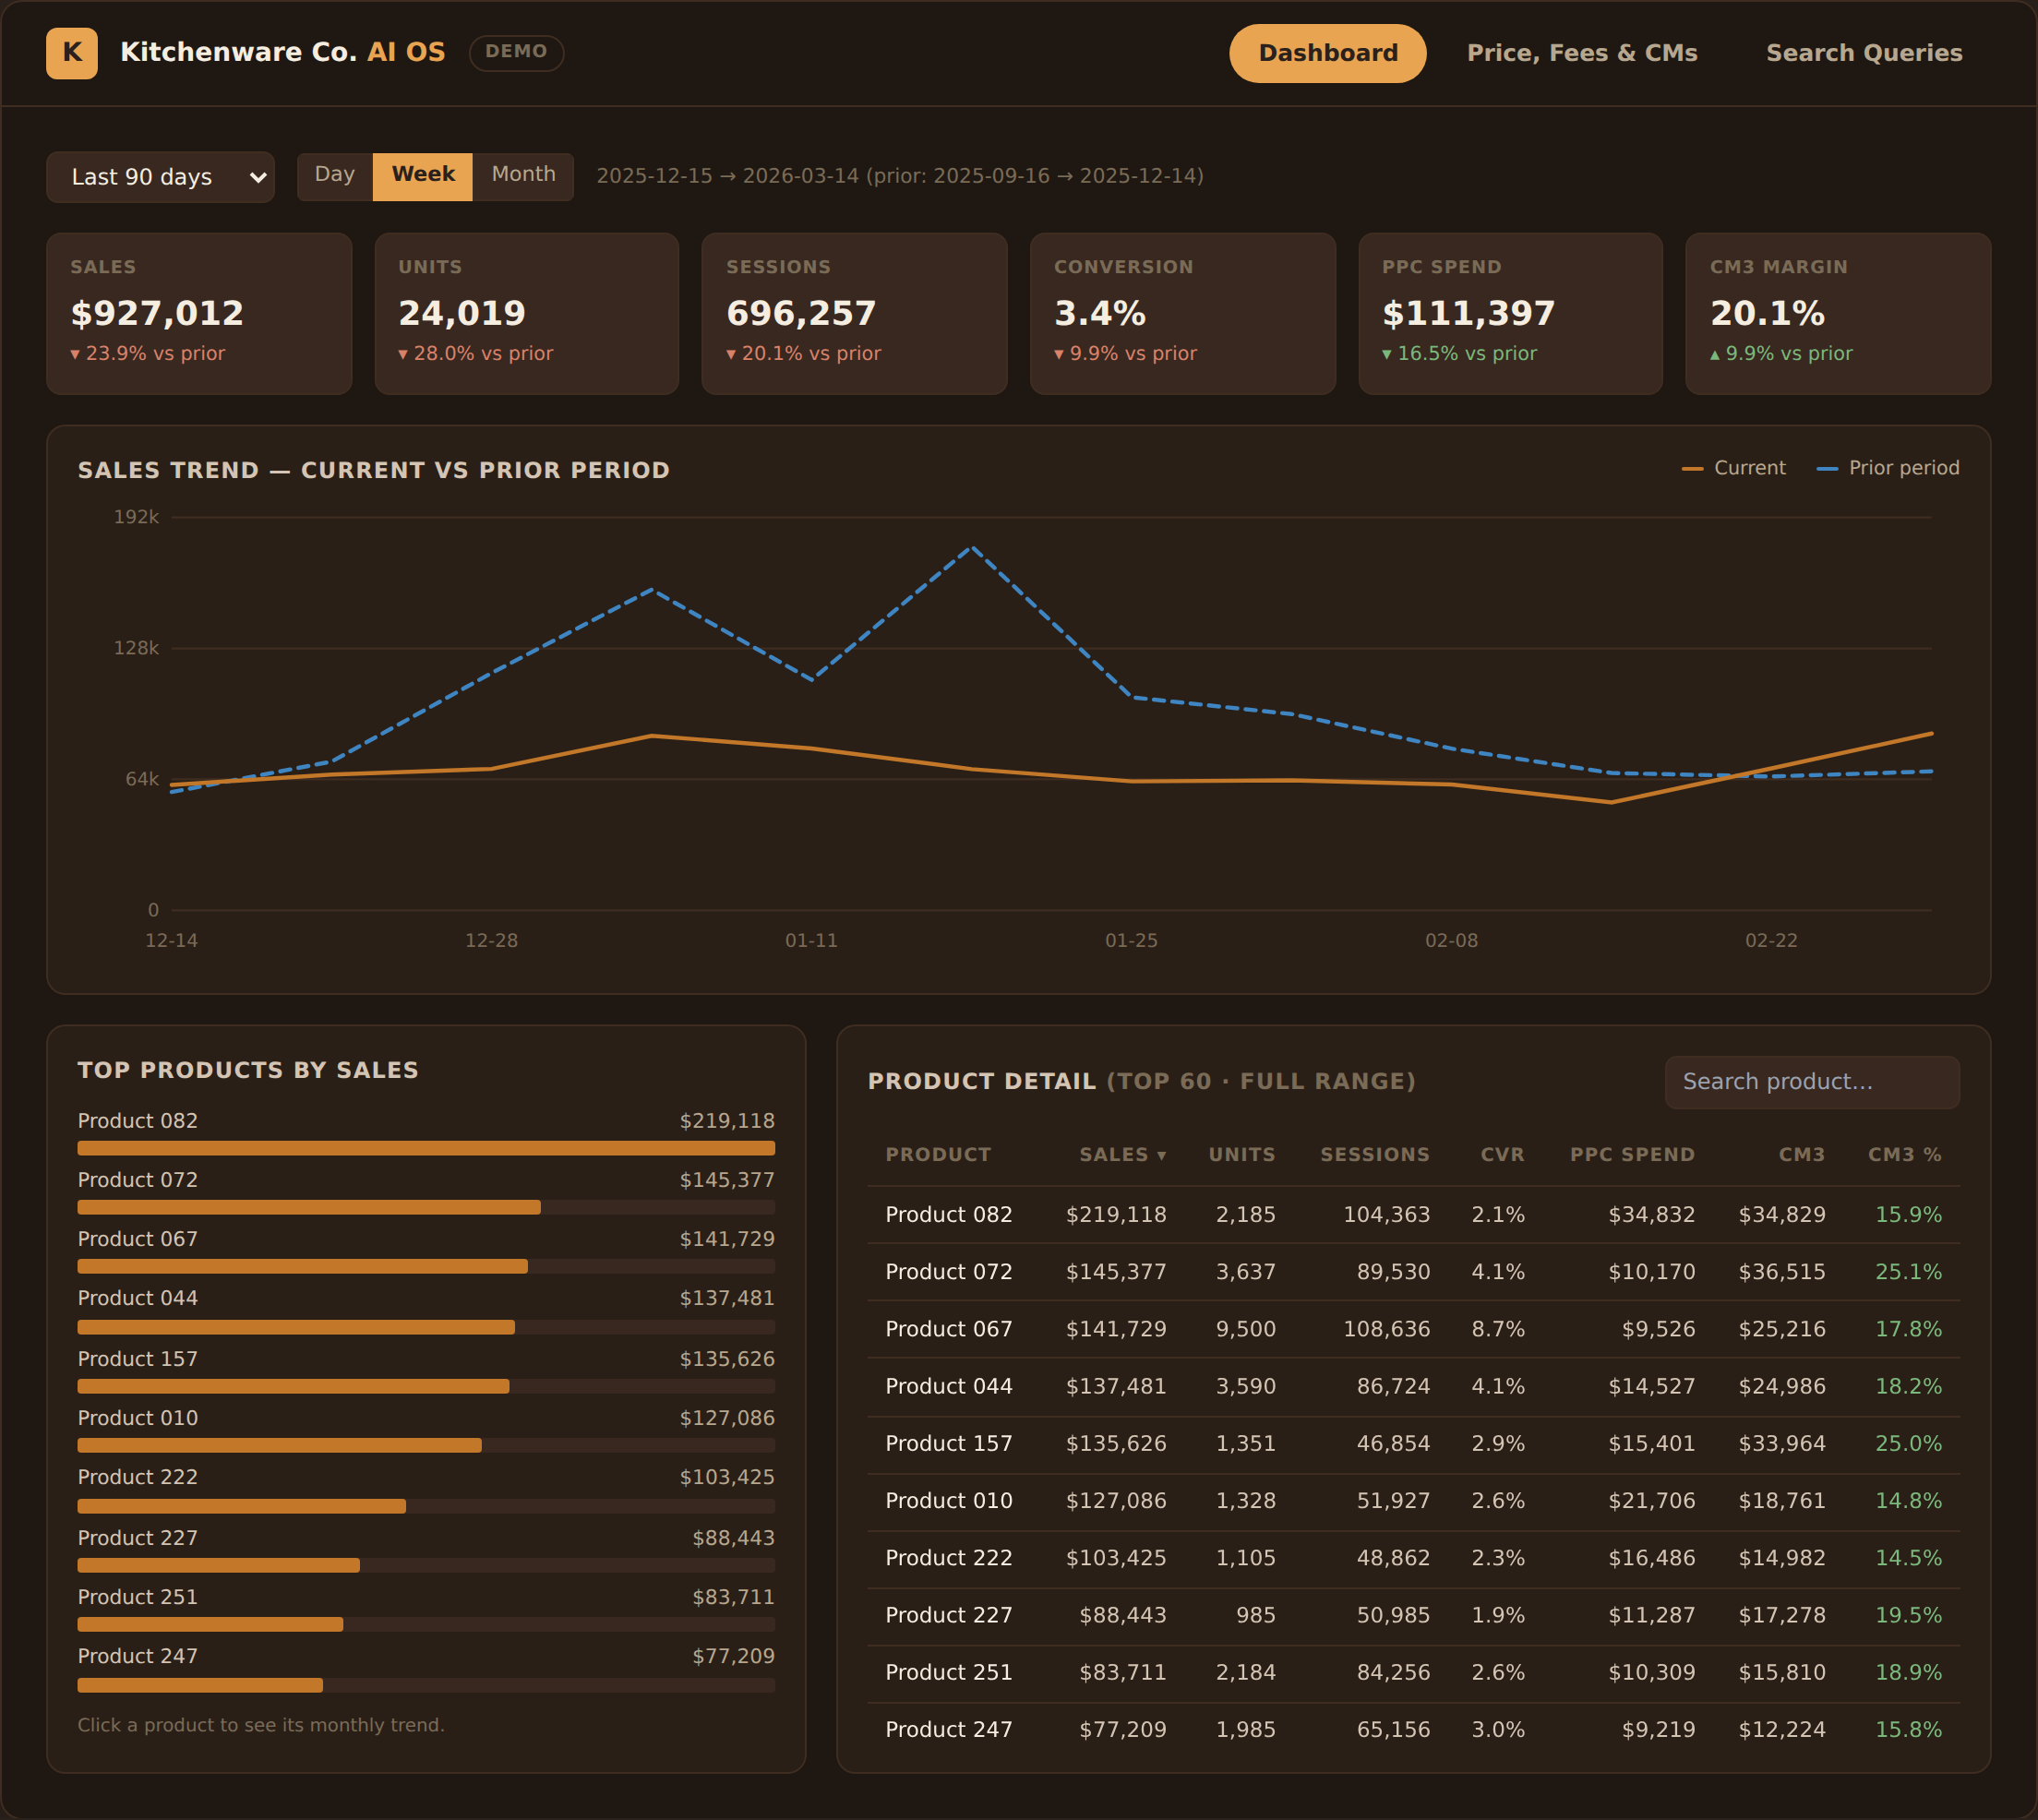This screenshot has width=2038, height=1820.
Task: Select Week granularity
Action: click(423, 176)
